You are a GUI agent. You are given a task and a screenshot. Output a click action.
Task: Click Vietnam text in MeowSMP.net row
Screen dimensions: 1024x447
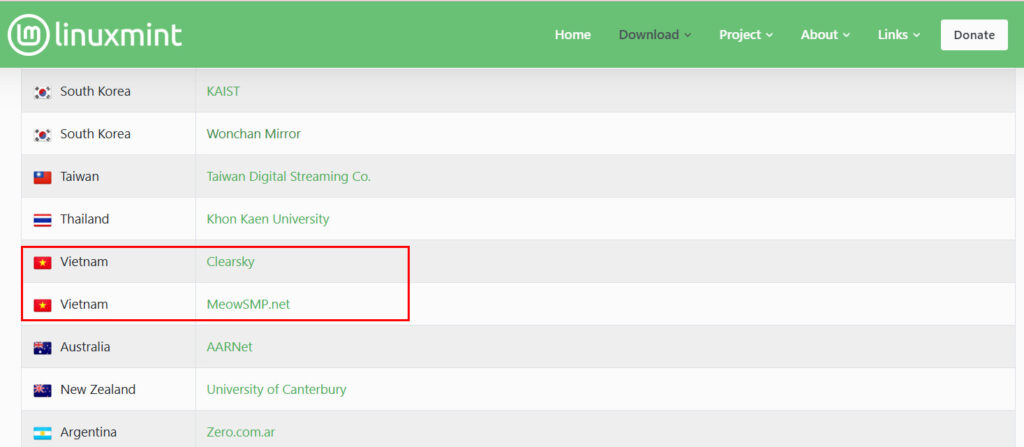point(84,305)
